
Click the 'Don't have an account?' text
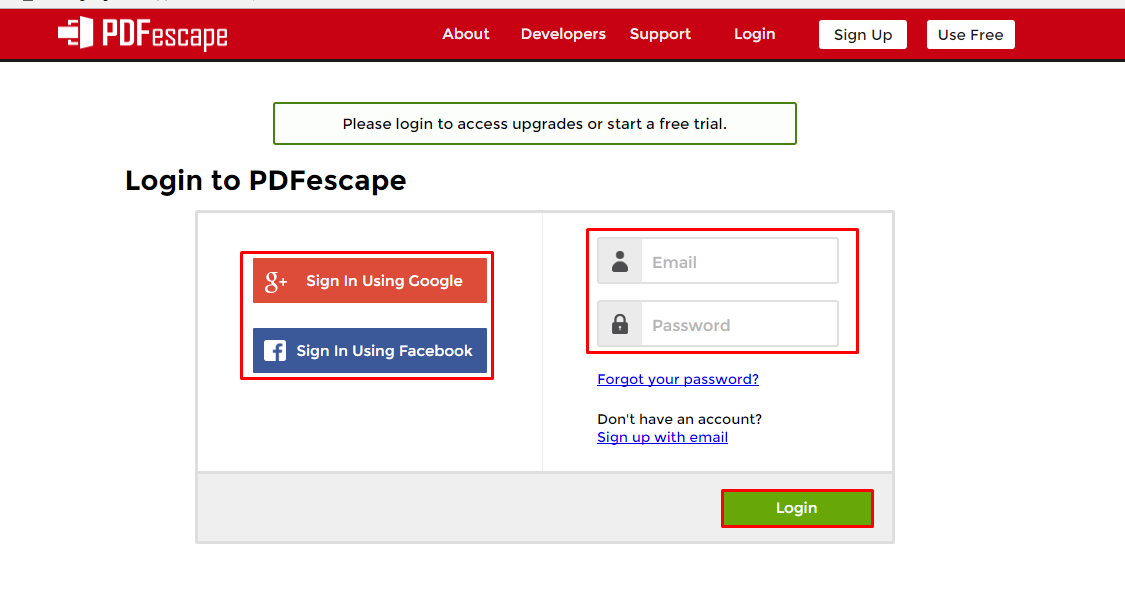679,418
